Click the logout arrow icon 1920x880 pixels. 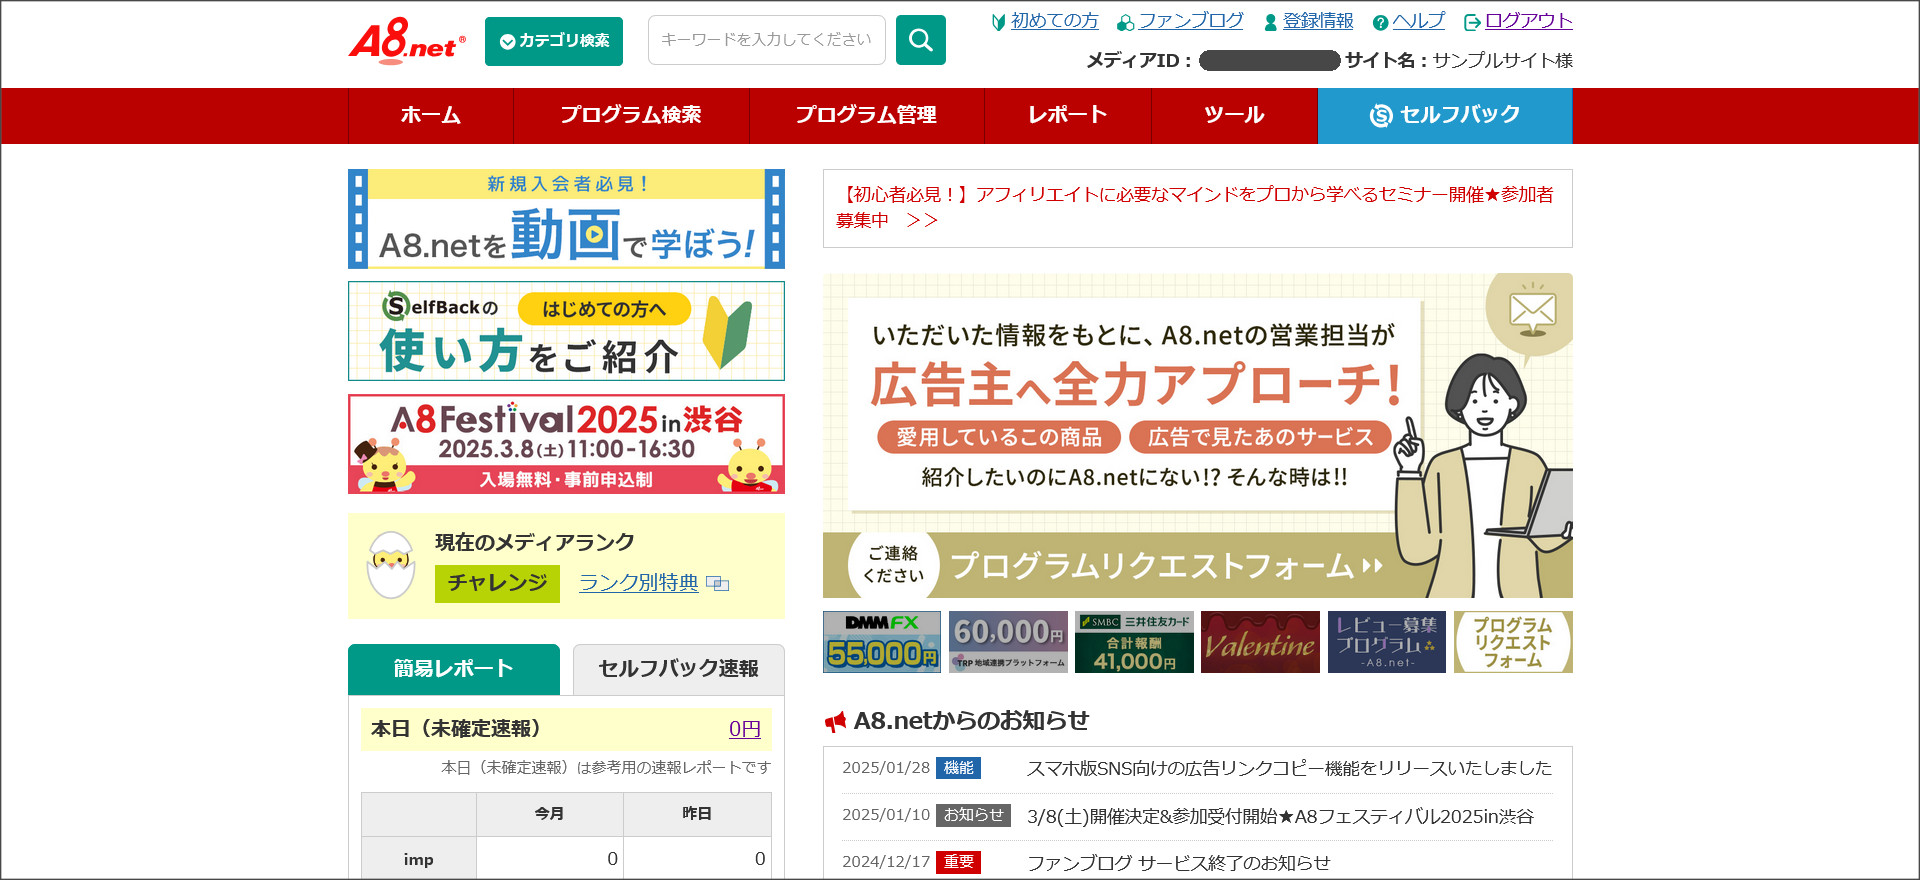click(x=1472, y=22)
